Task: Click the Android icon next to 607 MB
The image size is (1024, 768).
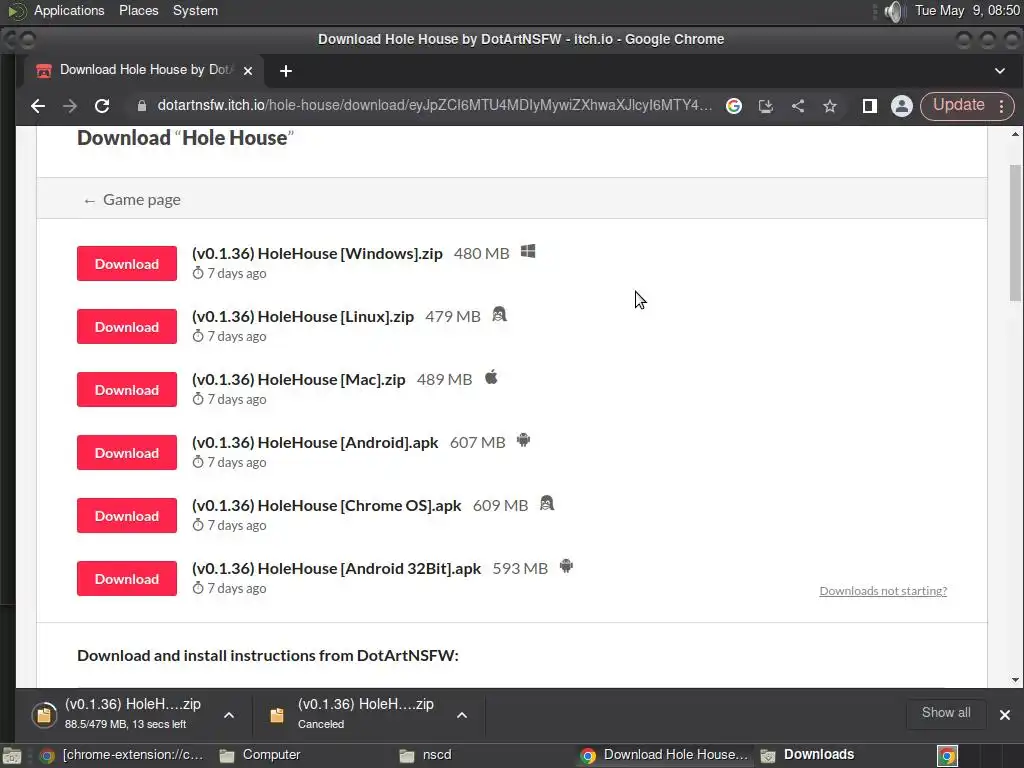Action: point(523,440)
